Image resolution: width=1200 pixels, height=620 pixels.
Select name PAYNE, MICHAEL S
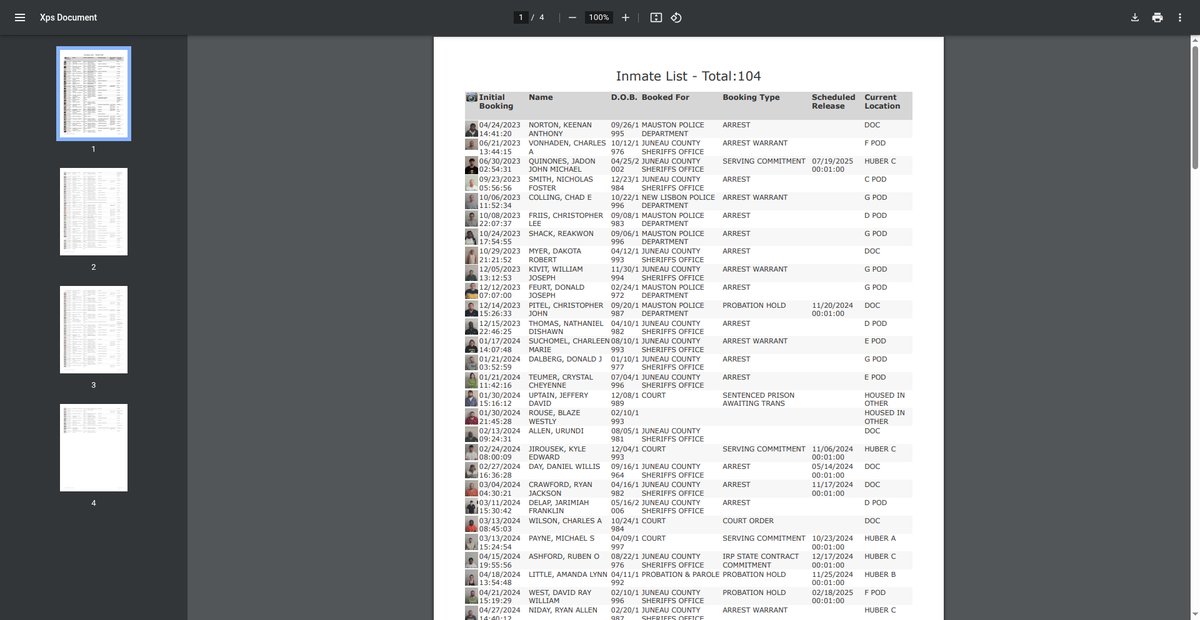click(562, 539)
